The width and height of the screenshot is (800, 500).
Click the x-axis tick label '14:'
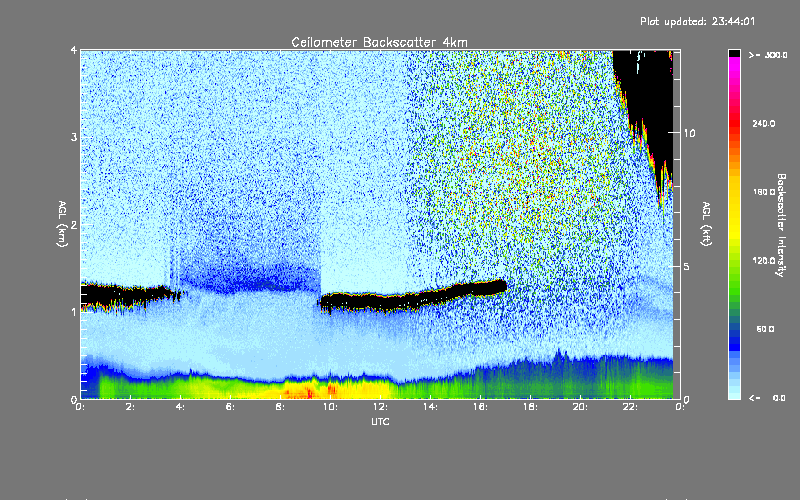(430, 407)
